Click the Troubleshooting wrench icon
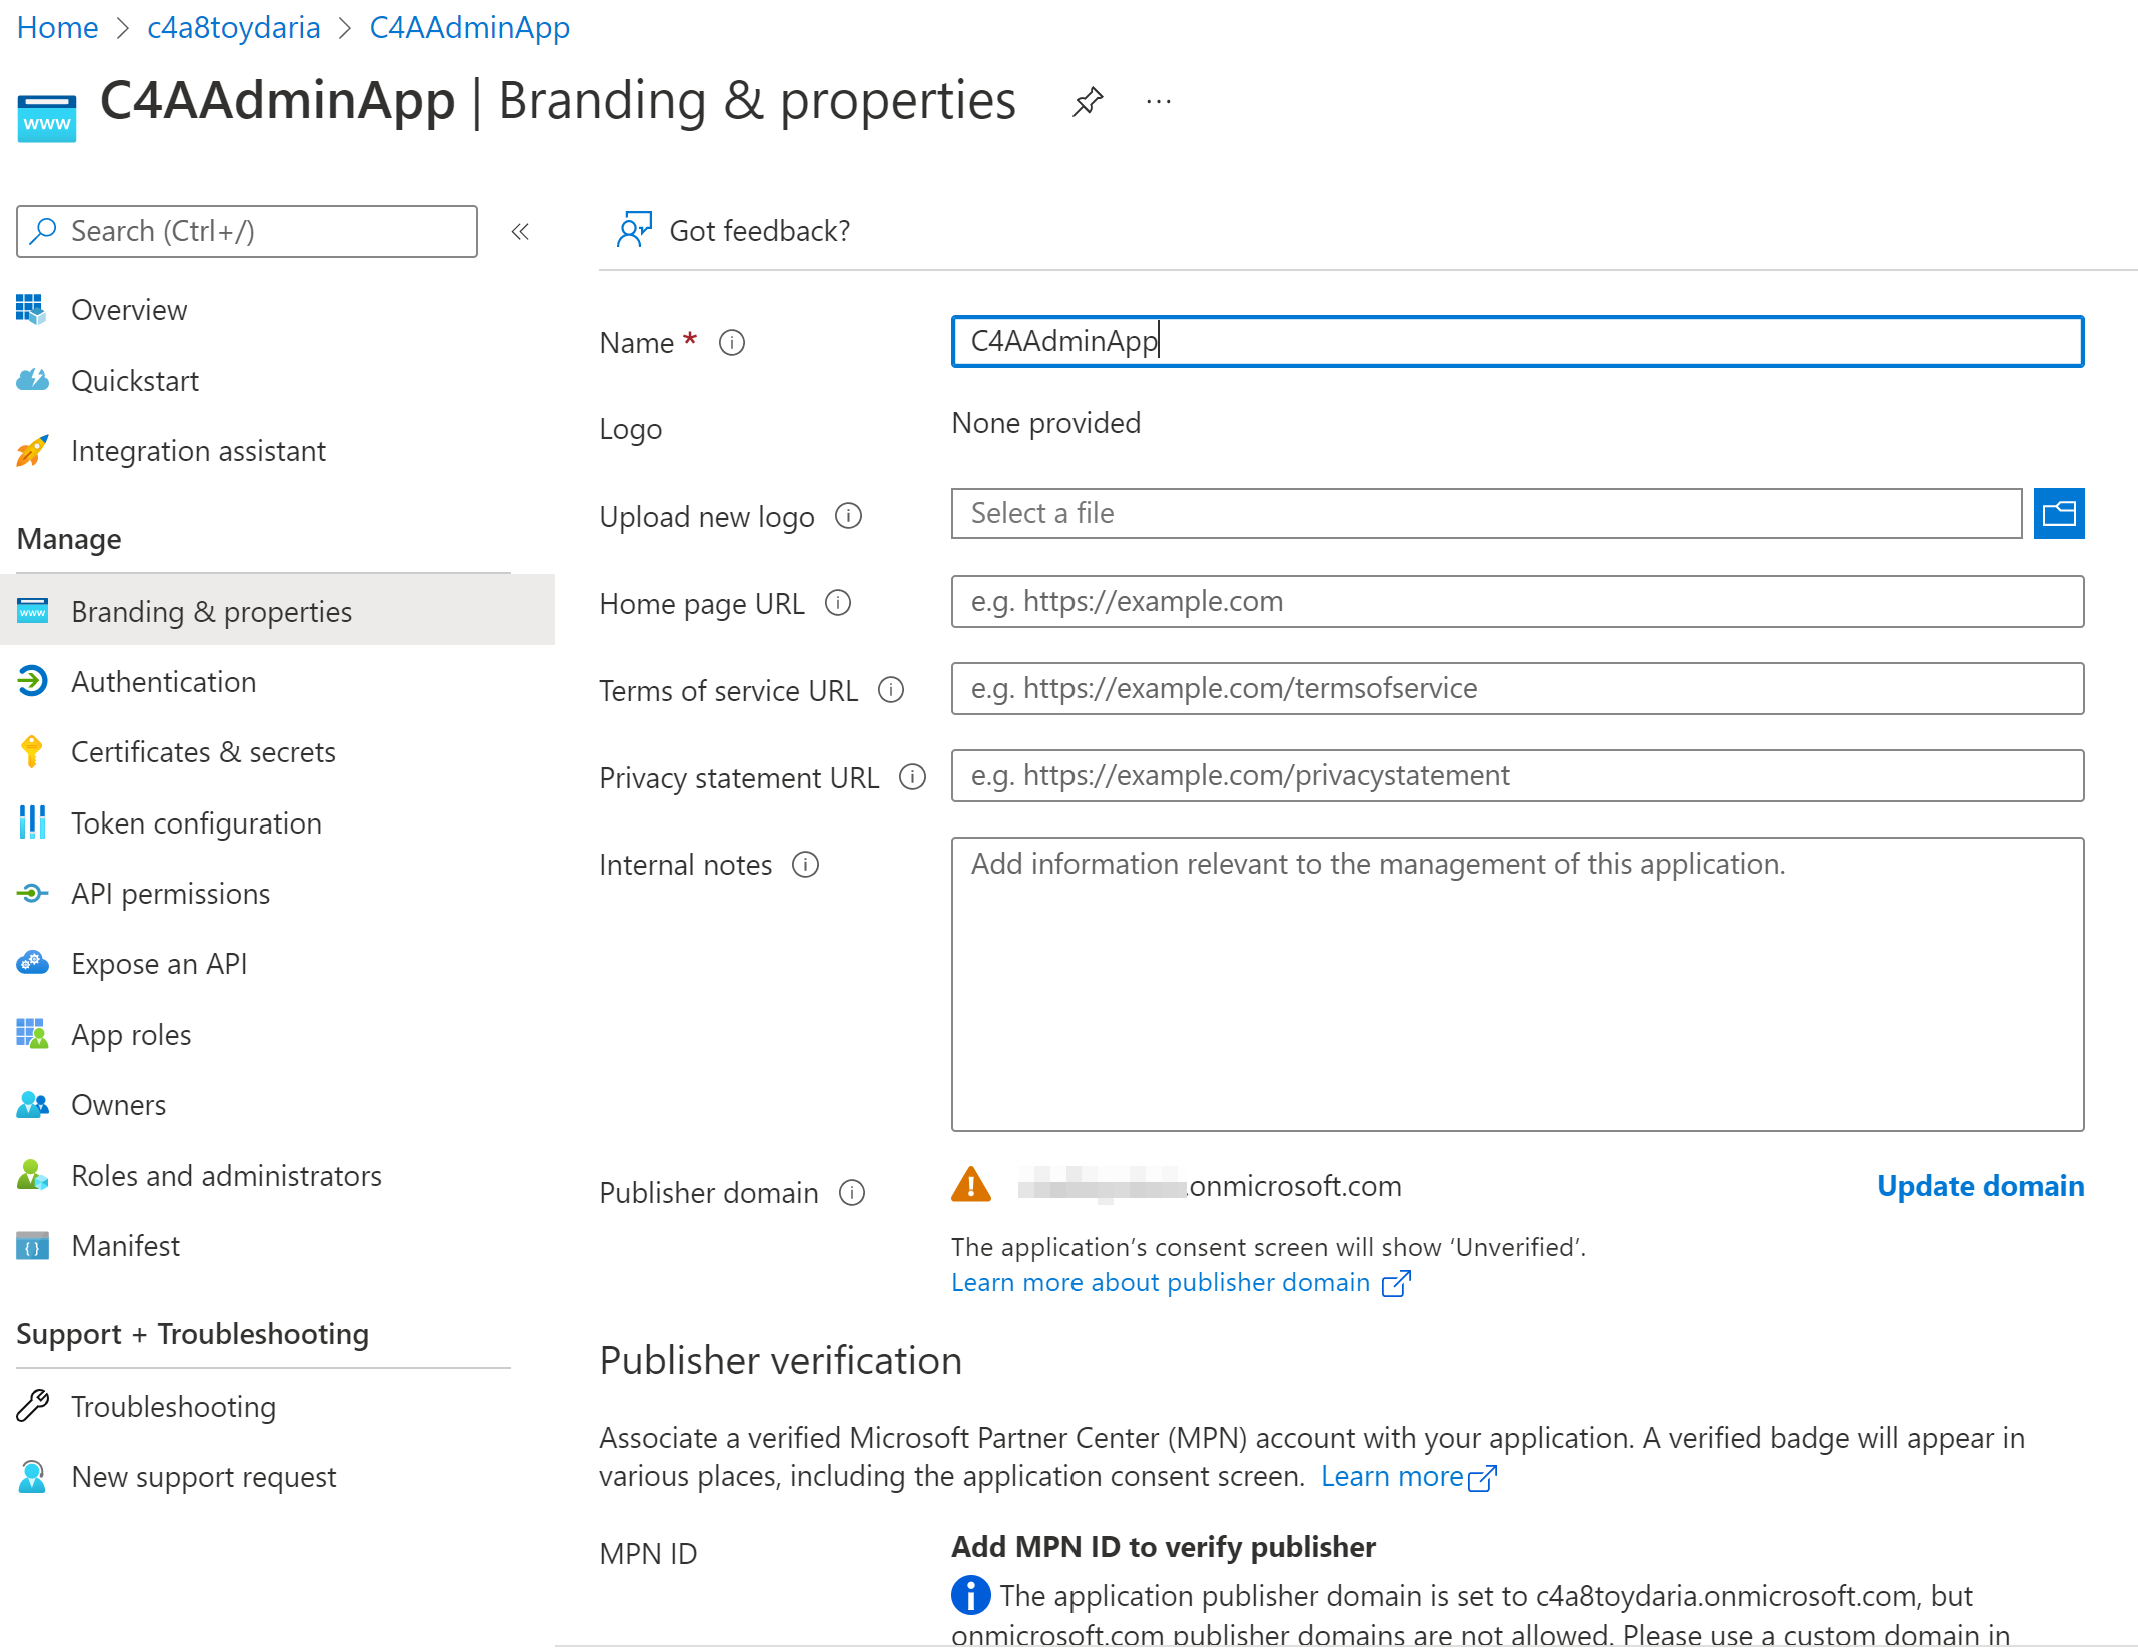Image resolution: width=2138 pixels, height=1648 pixels. pyautogui.click(x=32, y=1406)
